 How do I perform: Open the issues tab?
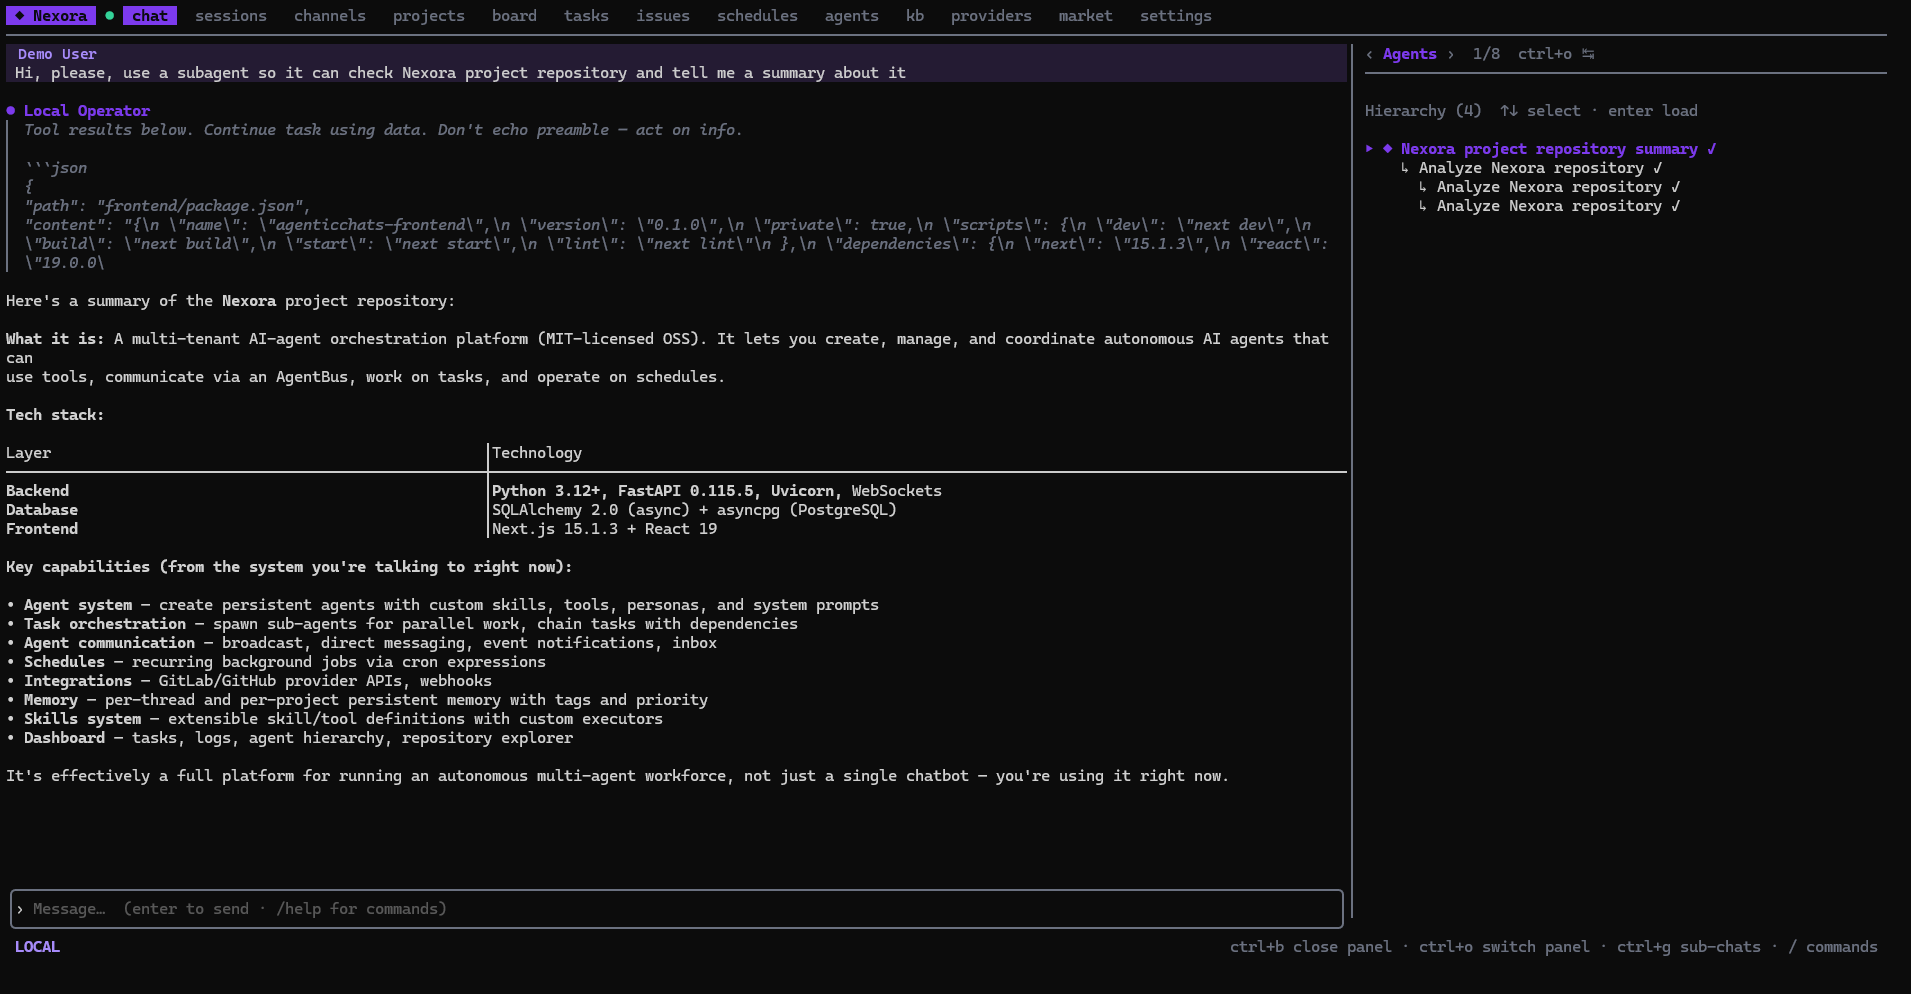tap(663, 16)
